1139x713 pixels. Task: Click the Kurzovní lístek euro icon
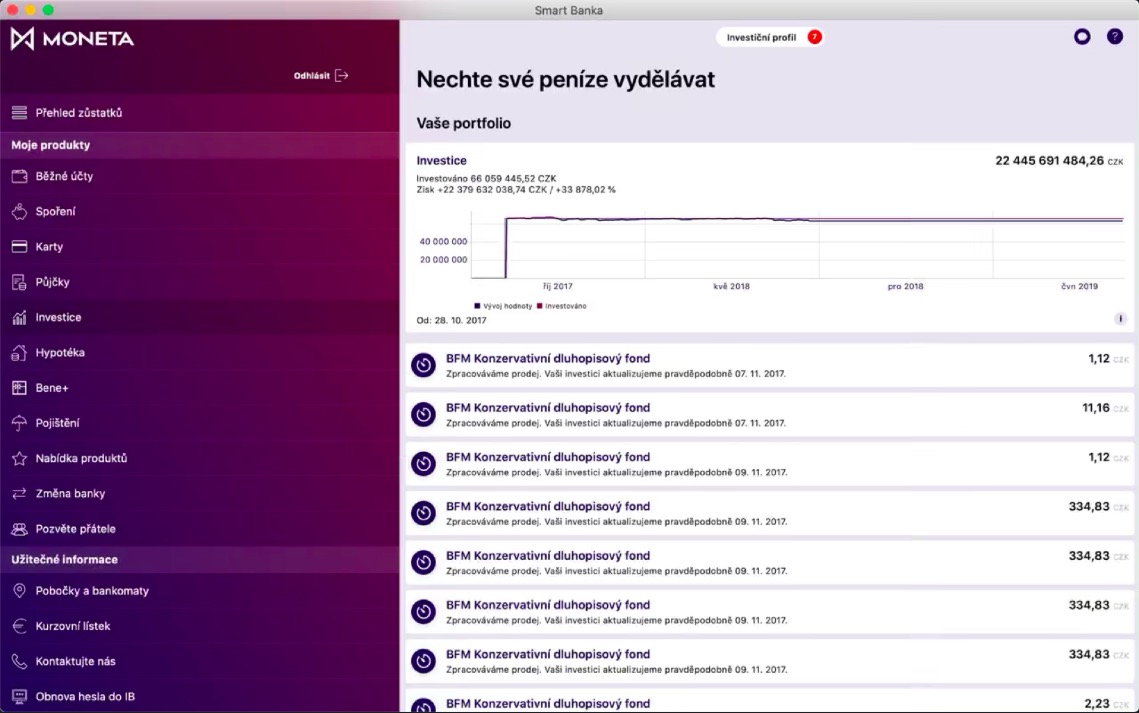coord(20,626)
